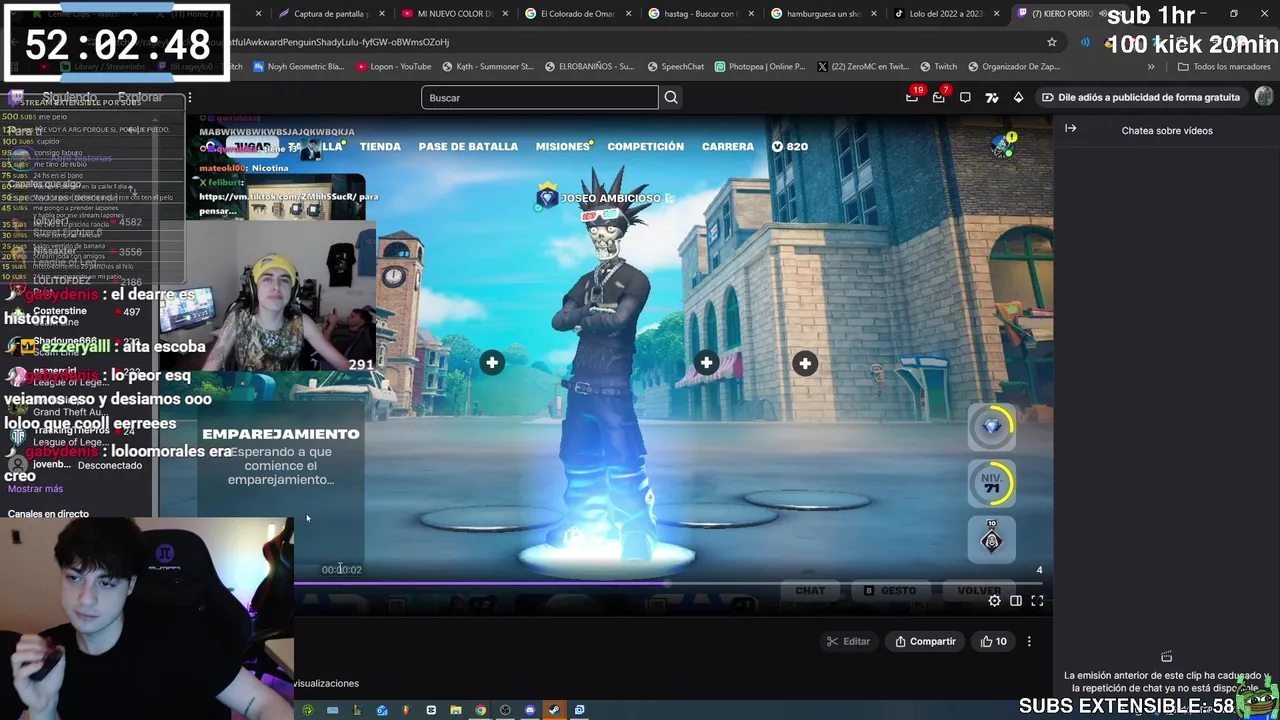Open video player settings gear
1280x720 pixels.
click(x=994, y=601)
